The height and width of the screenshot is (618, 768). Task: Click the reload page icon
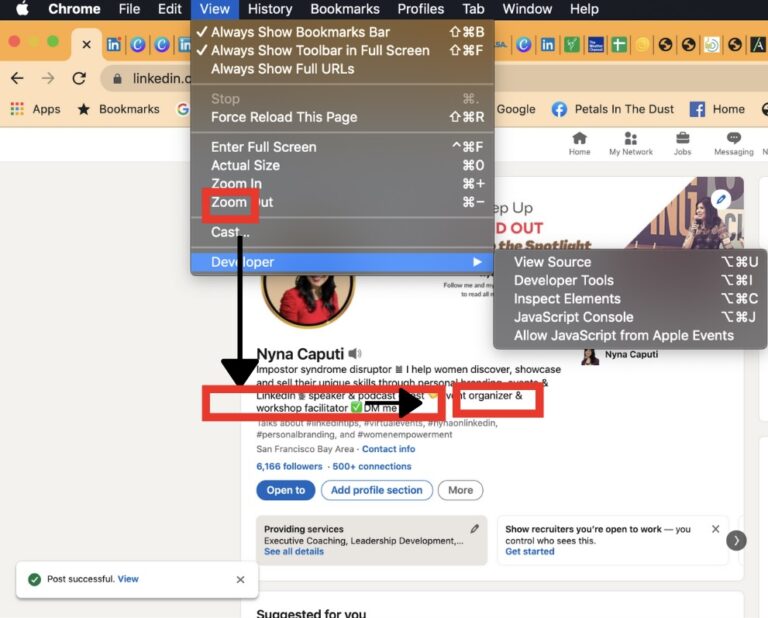[x=79, y=78]
